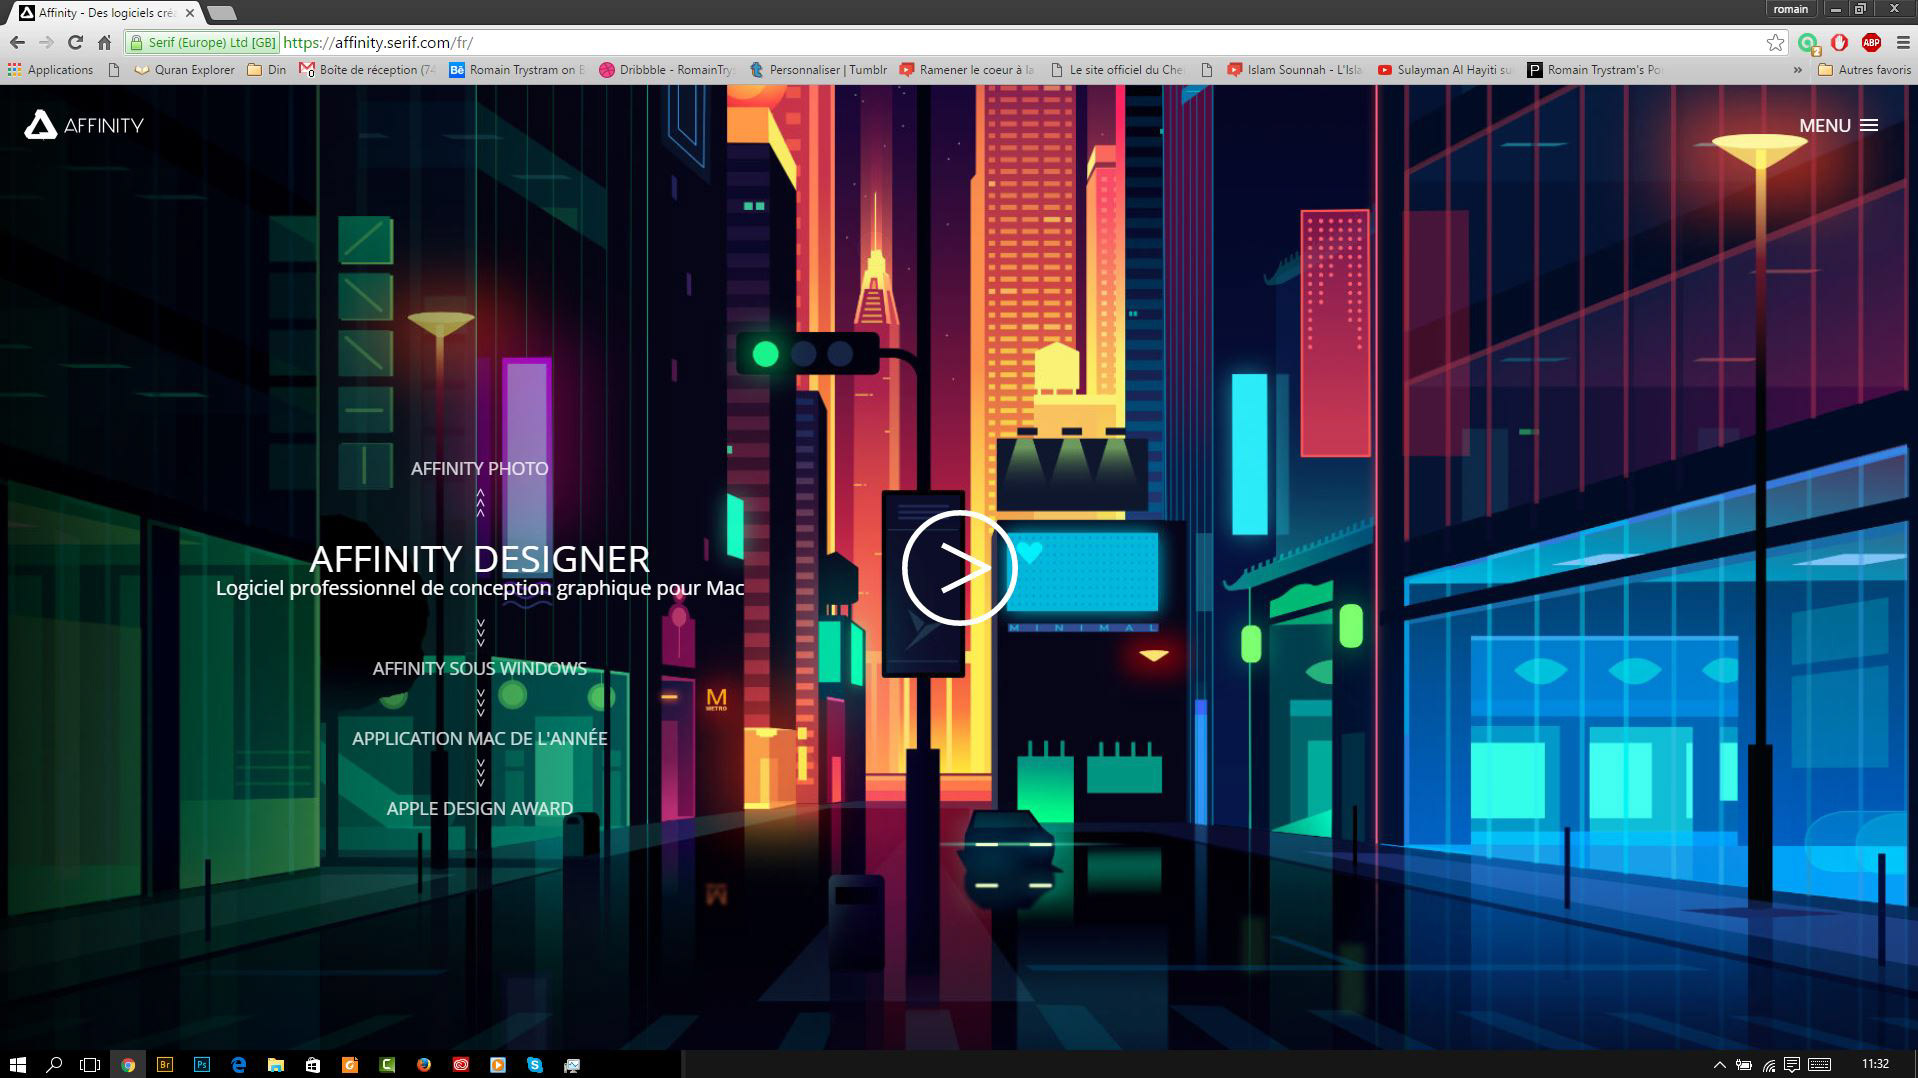This screenshot has height=1078, width=1918.
Task: Open the Romain Trystram's Portfolio bookmark
Action: 1594,70
